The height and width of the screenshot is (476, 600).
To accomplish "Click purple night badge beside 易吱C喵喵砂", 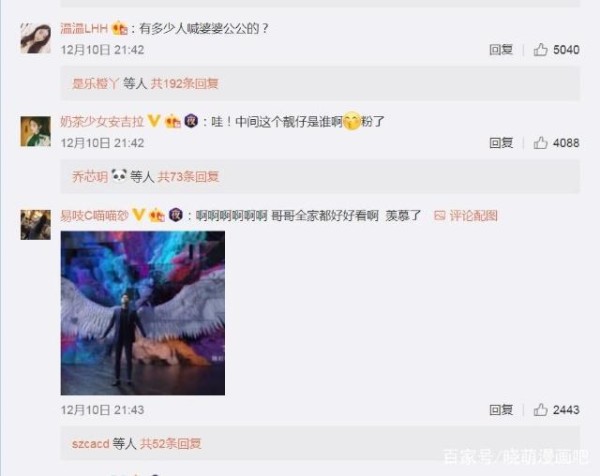I will click(x=176, y=215).
